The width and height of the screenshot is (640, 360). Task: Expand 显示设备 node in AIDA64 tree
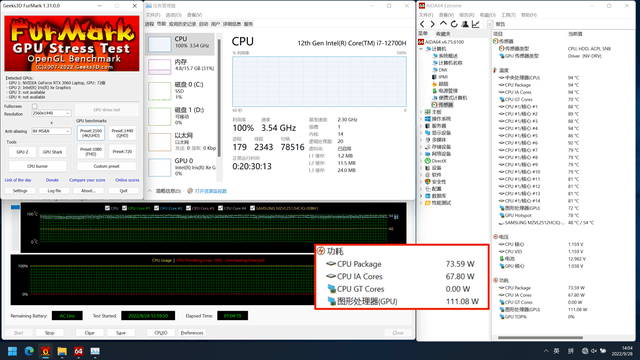point(421,133)
